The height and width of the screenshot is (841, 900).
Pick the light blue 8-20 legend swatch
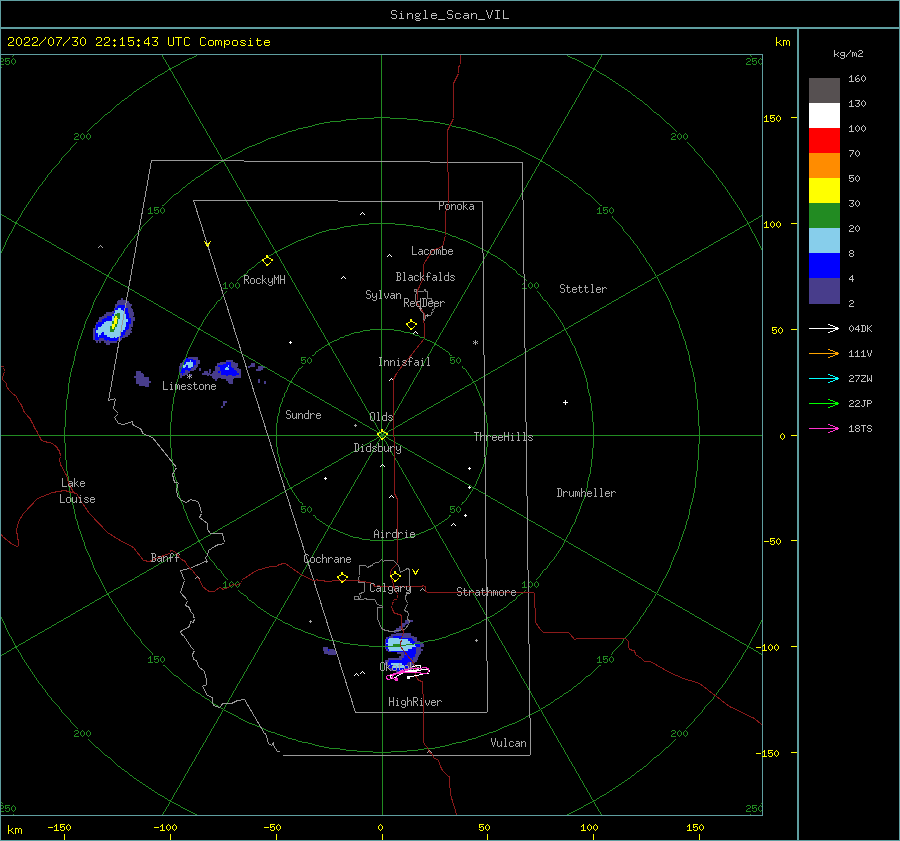824,241
